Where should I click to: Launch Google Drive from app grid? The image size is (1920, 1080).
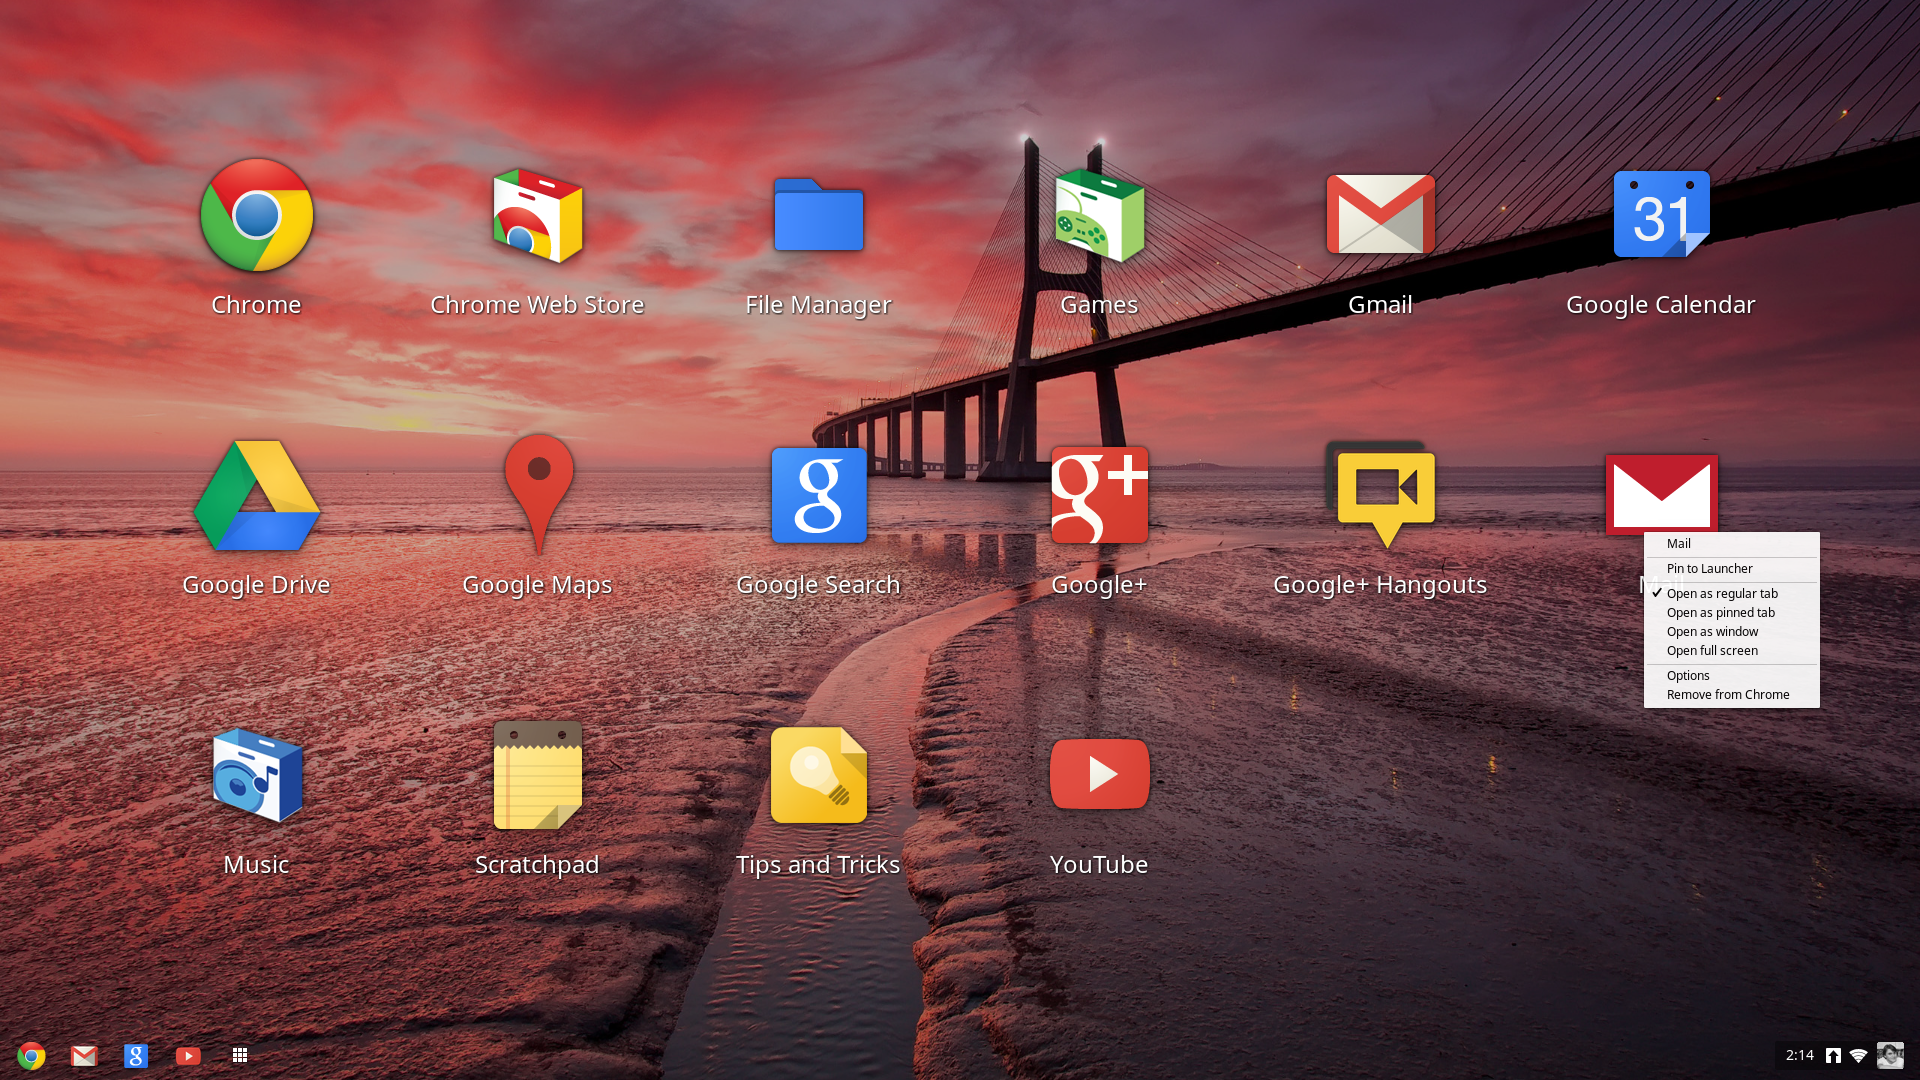click(x=256, y=497)
